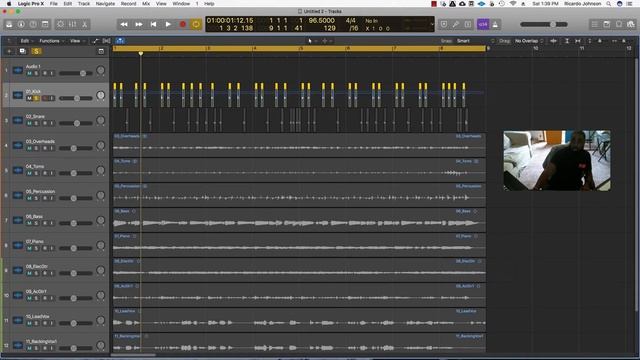Click the Add Track plus button
Image resolution: width=640 pixels, height=360 pixels.
(x=9, y=51)
